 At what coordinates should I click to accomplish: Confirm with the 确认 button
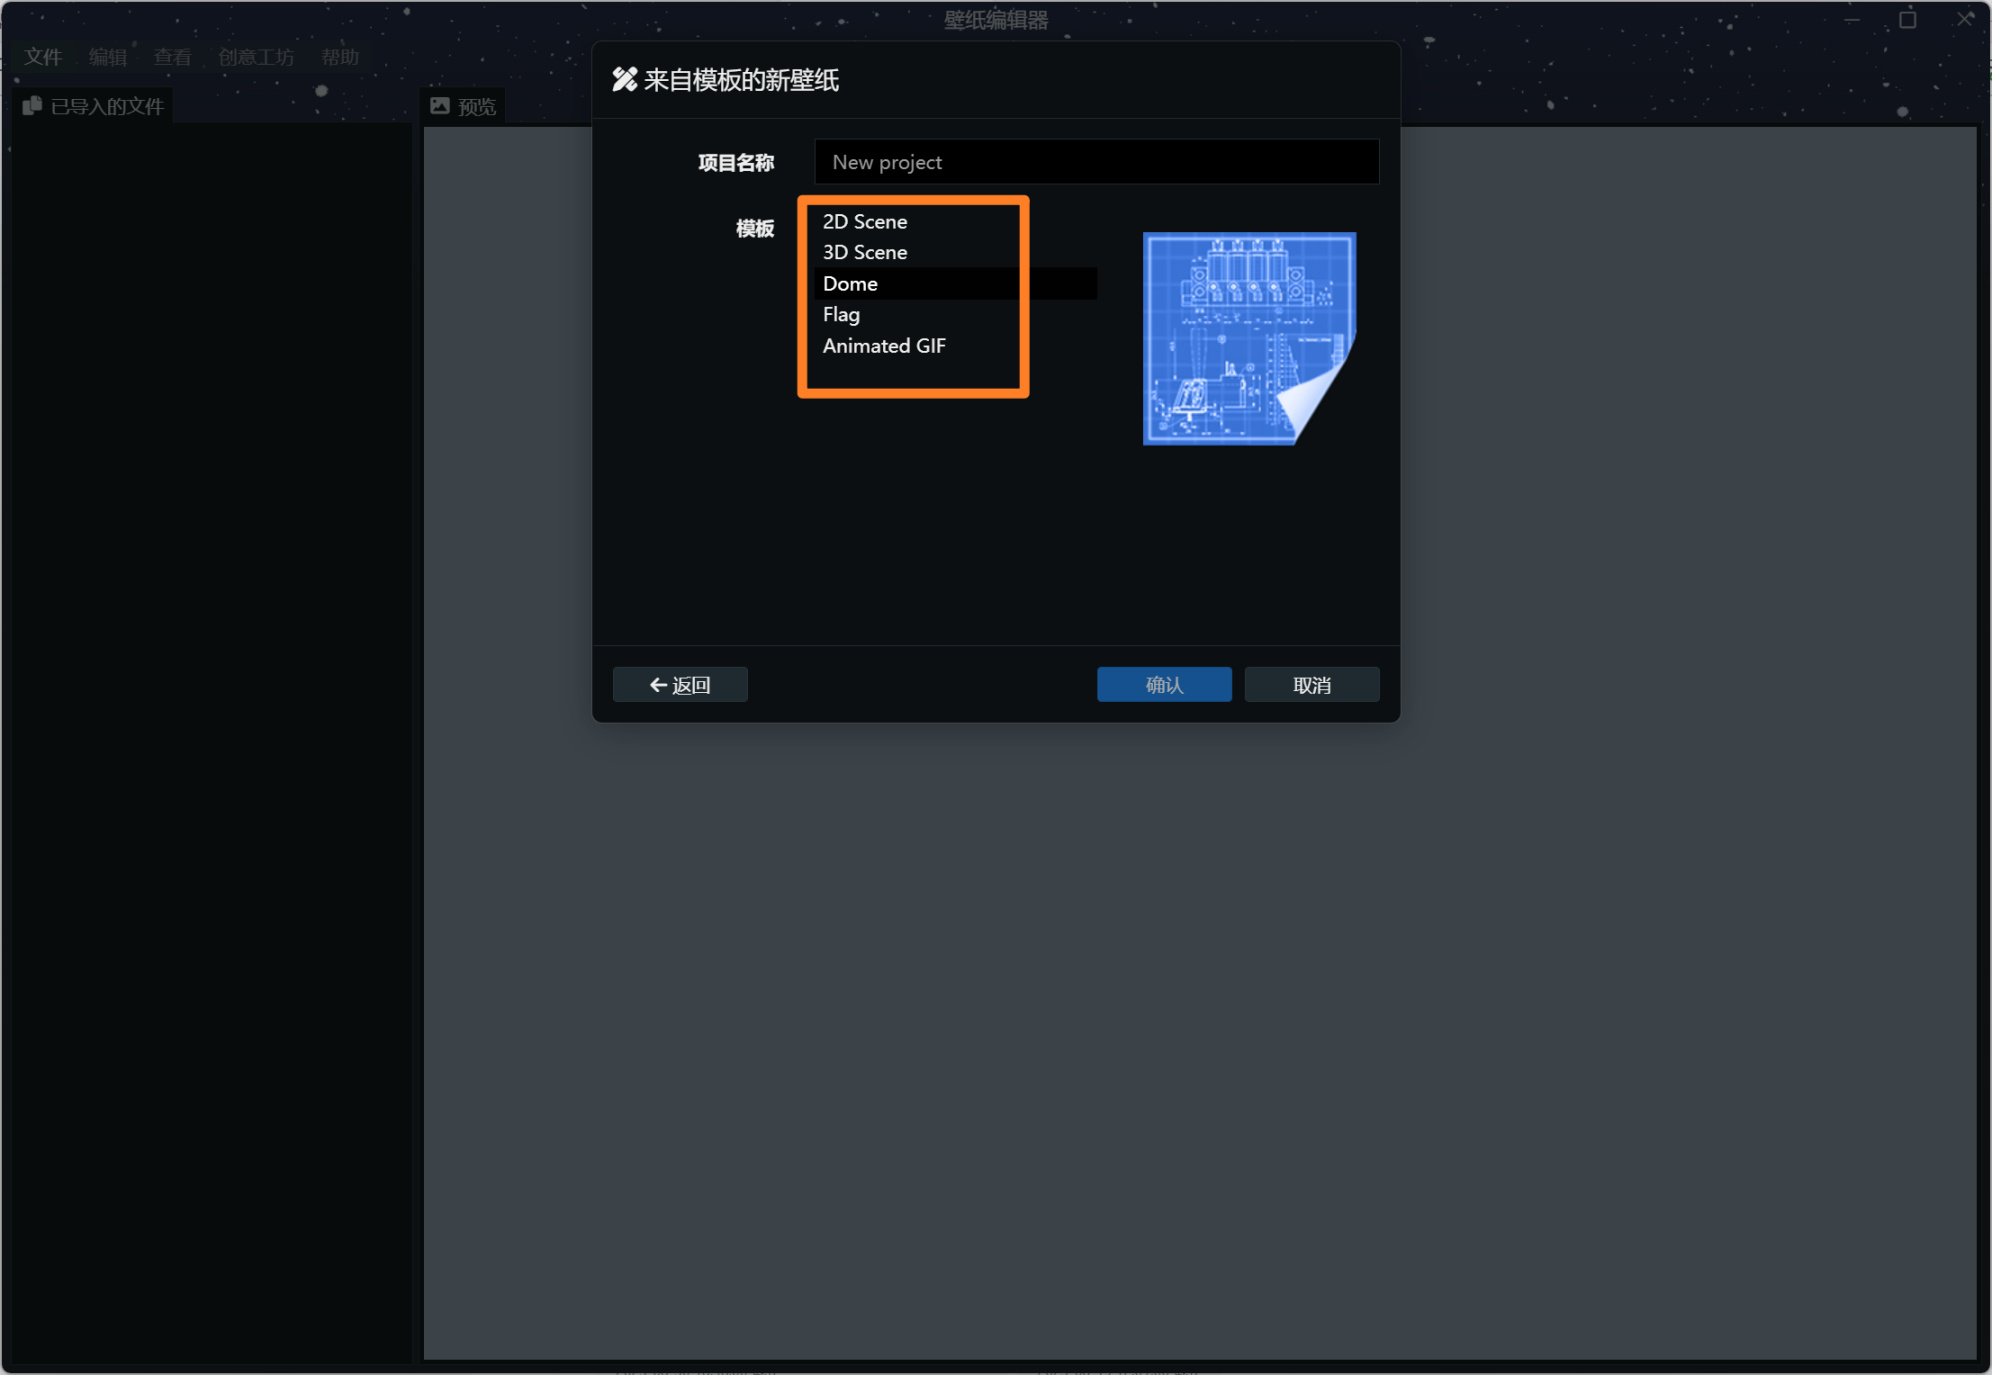[1163, 685]
